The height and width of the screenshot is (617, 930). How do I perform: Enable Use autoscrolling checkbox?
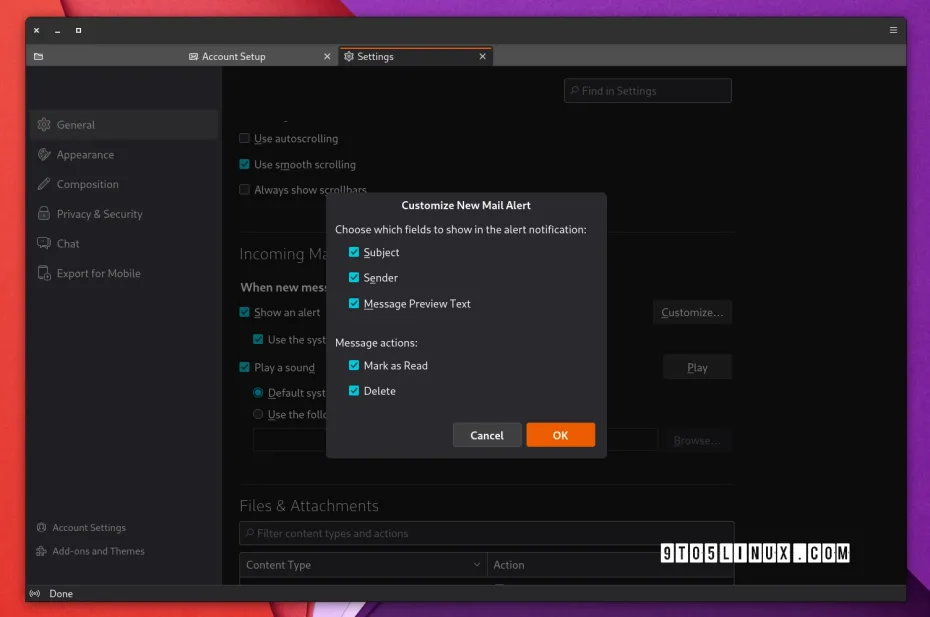coord(244,138)
